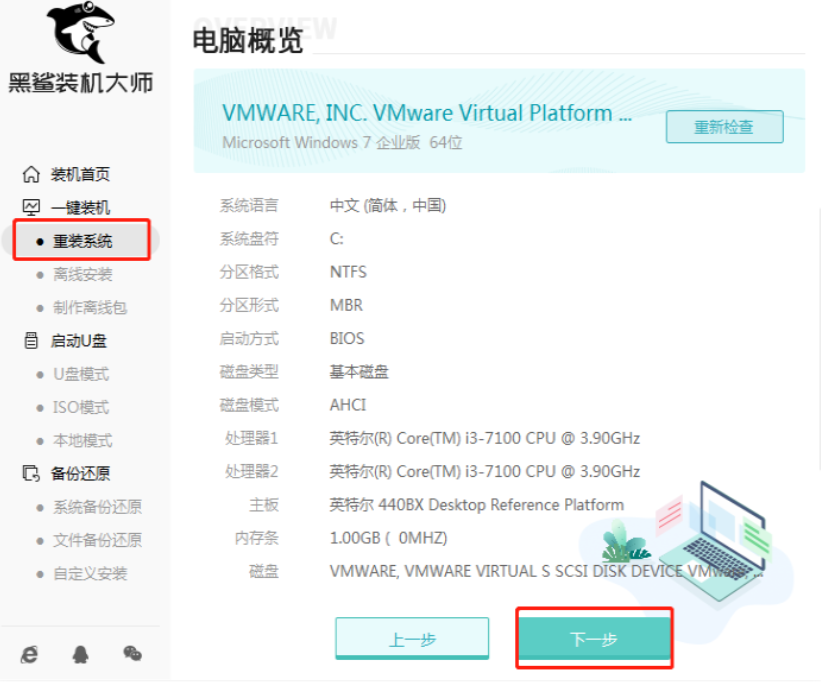830x685 pixels.
Task: Click Microsoft Windows 7 企业版 64位 text
Action: pos(342,142)
